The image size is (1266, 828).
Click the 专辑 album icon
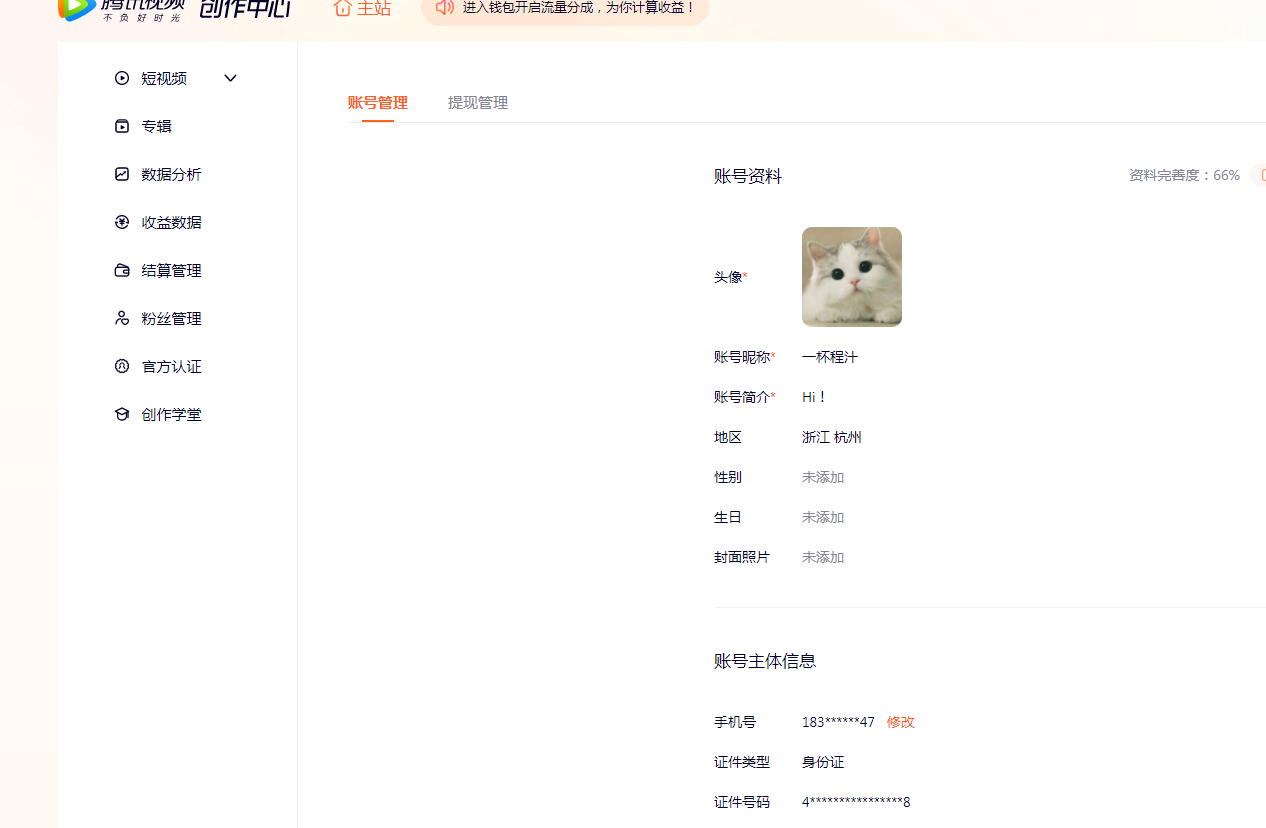tap(122, 126)
